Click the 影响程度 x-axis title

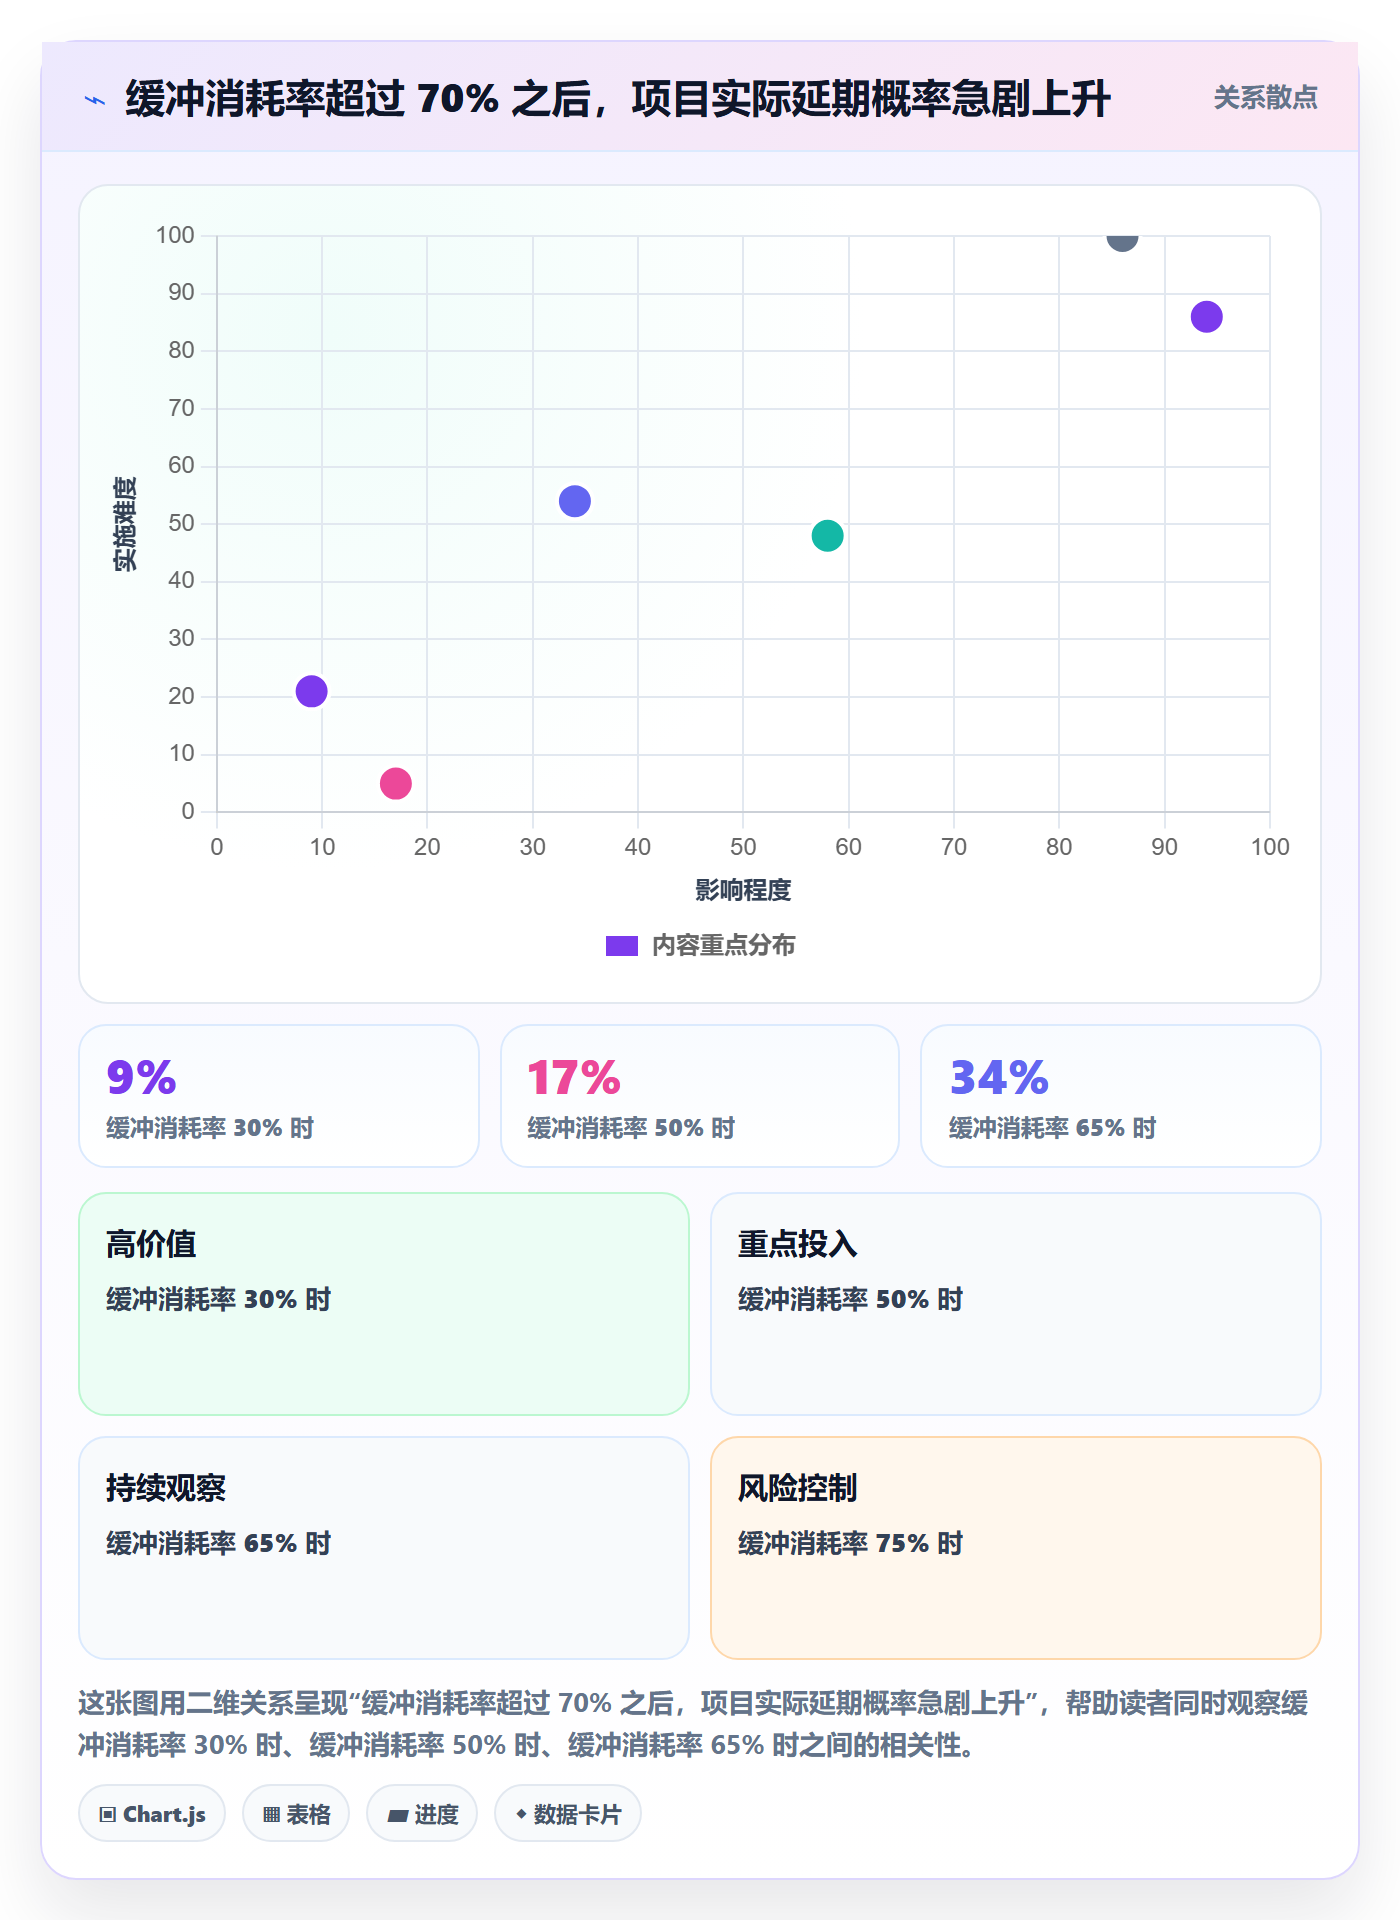pos(743,890)
